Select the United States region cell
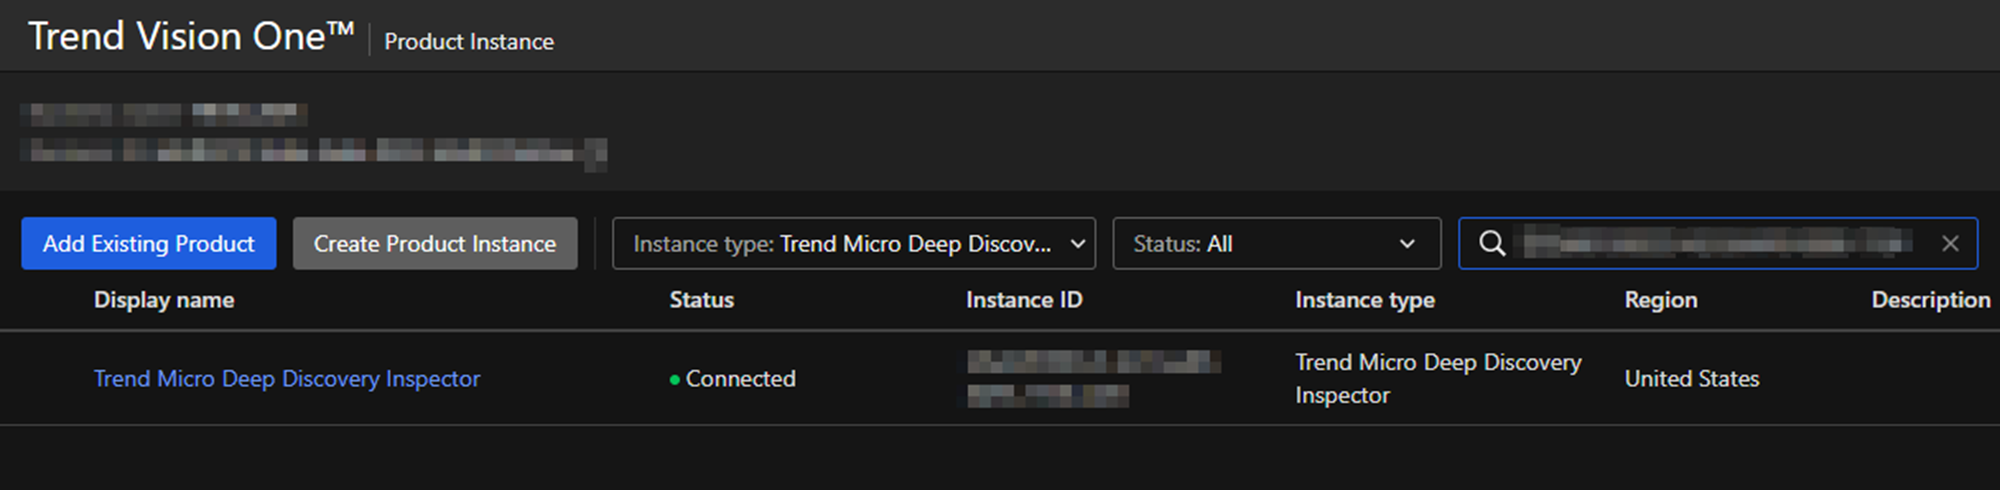 1691,379
